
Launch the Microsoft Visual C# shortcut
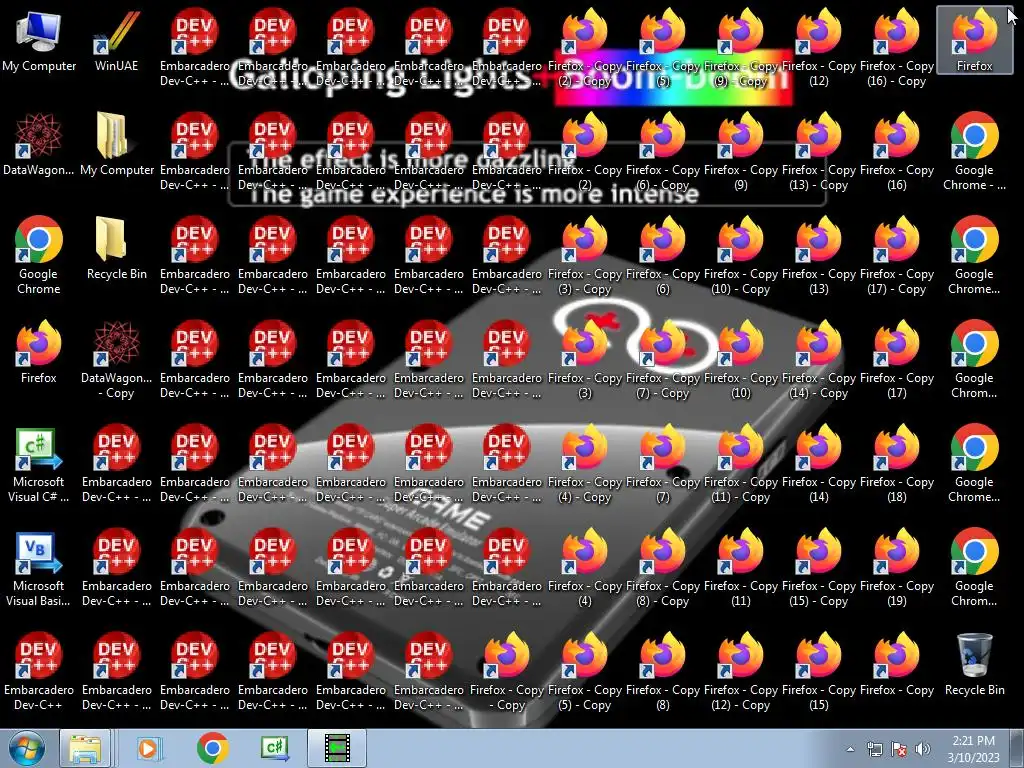click(x=39, y=464)
